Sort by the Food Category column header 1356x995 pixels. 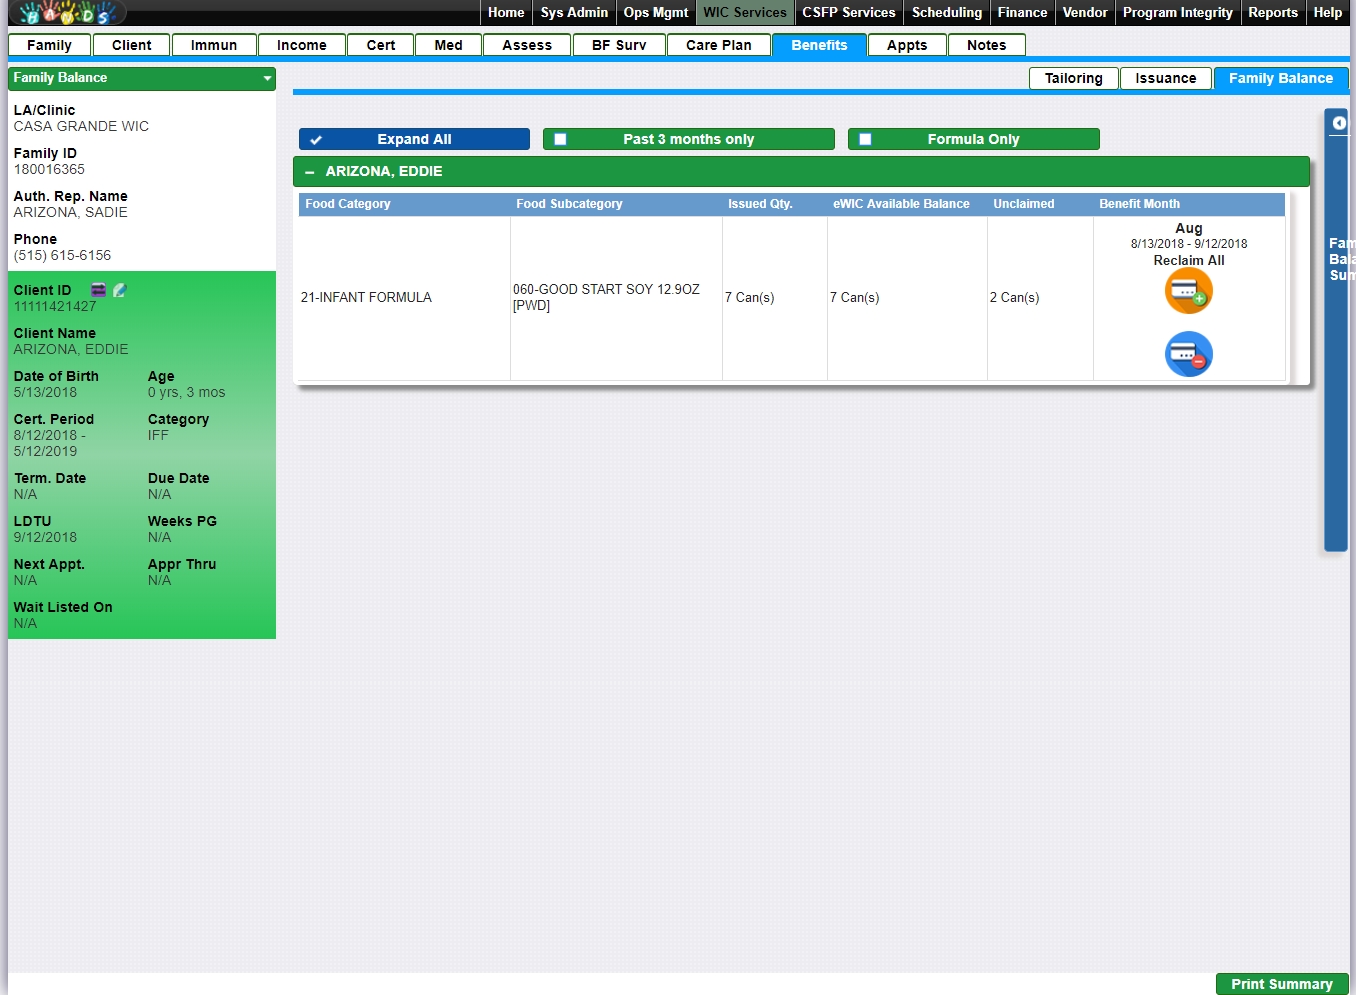(x=348, y=204)
